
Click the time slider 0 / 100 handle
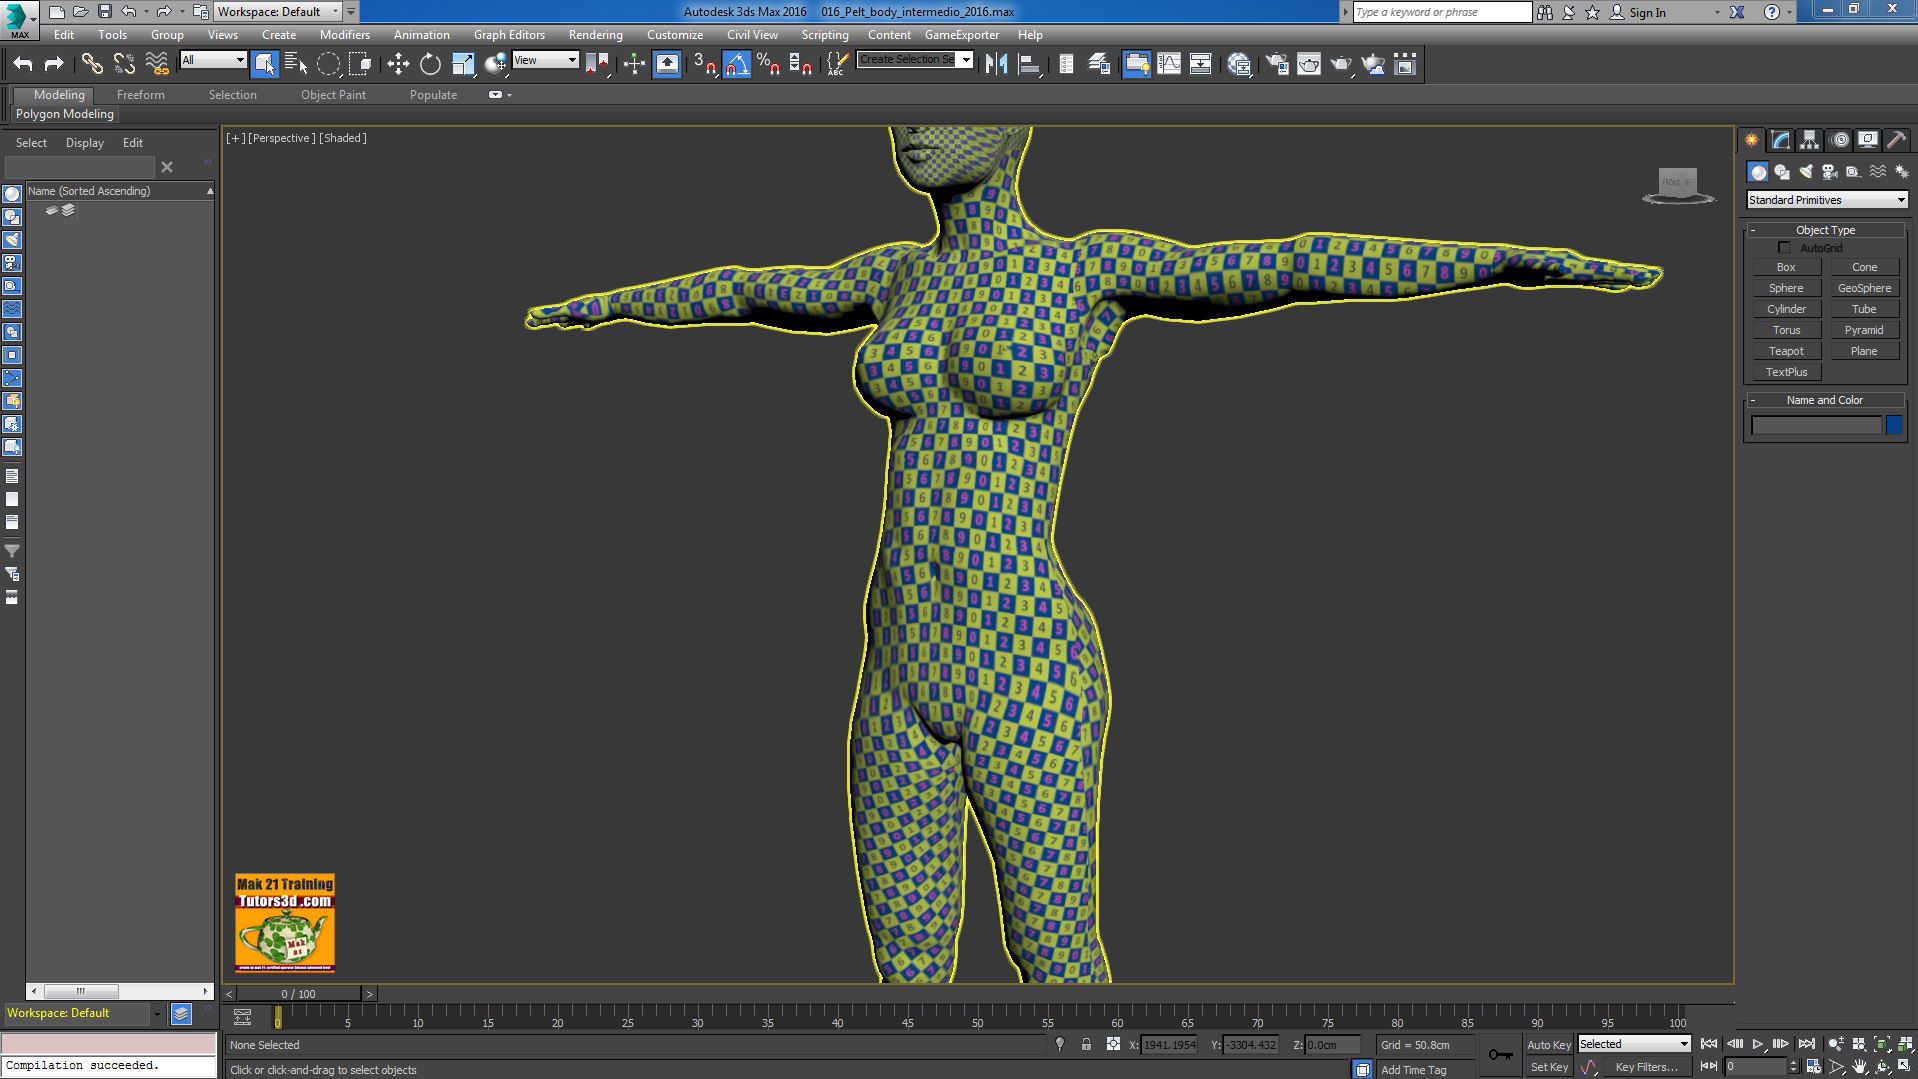tap(298, 994)
